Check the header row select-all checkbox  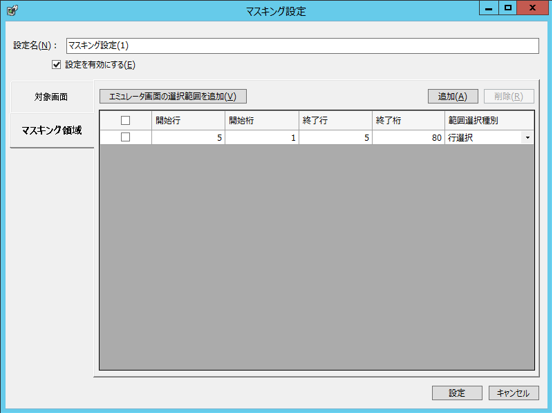[125, 120]
